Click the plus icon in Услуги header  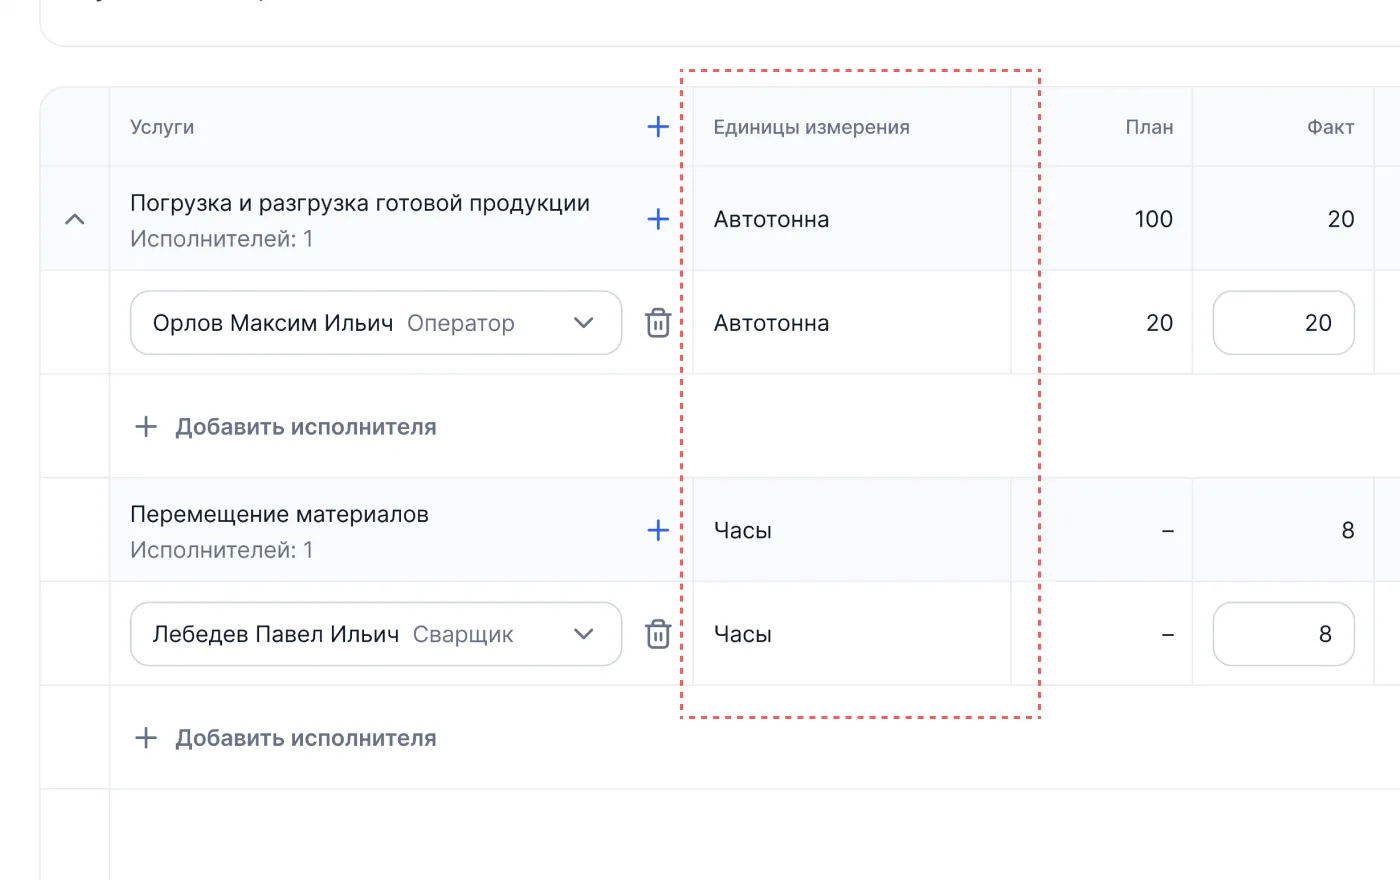point(658,127)
